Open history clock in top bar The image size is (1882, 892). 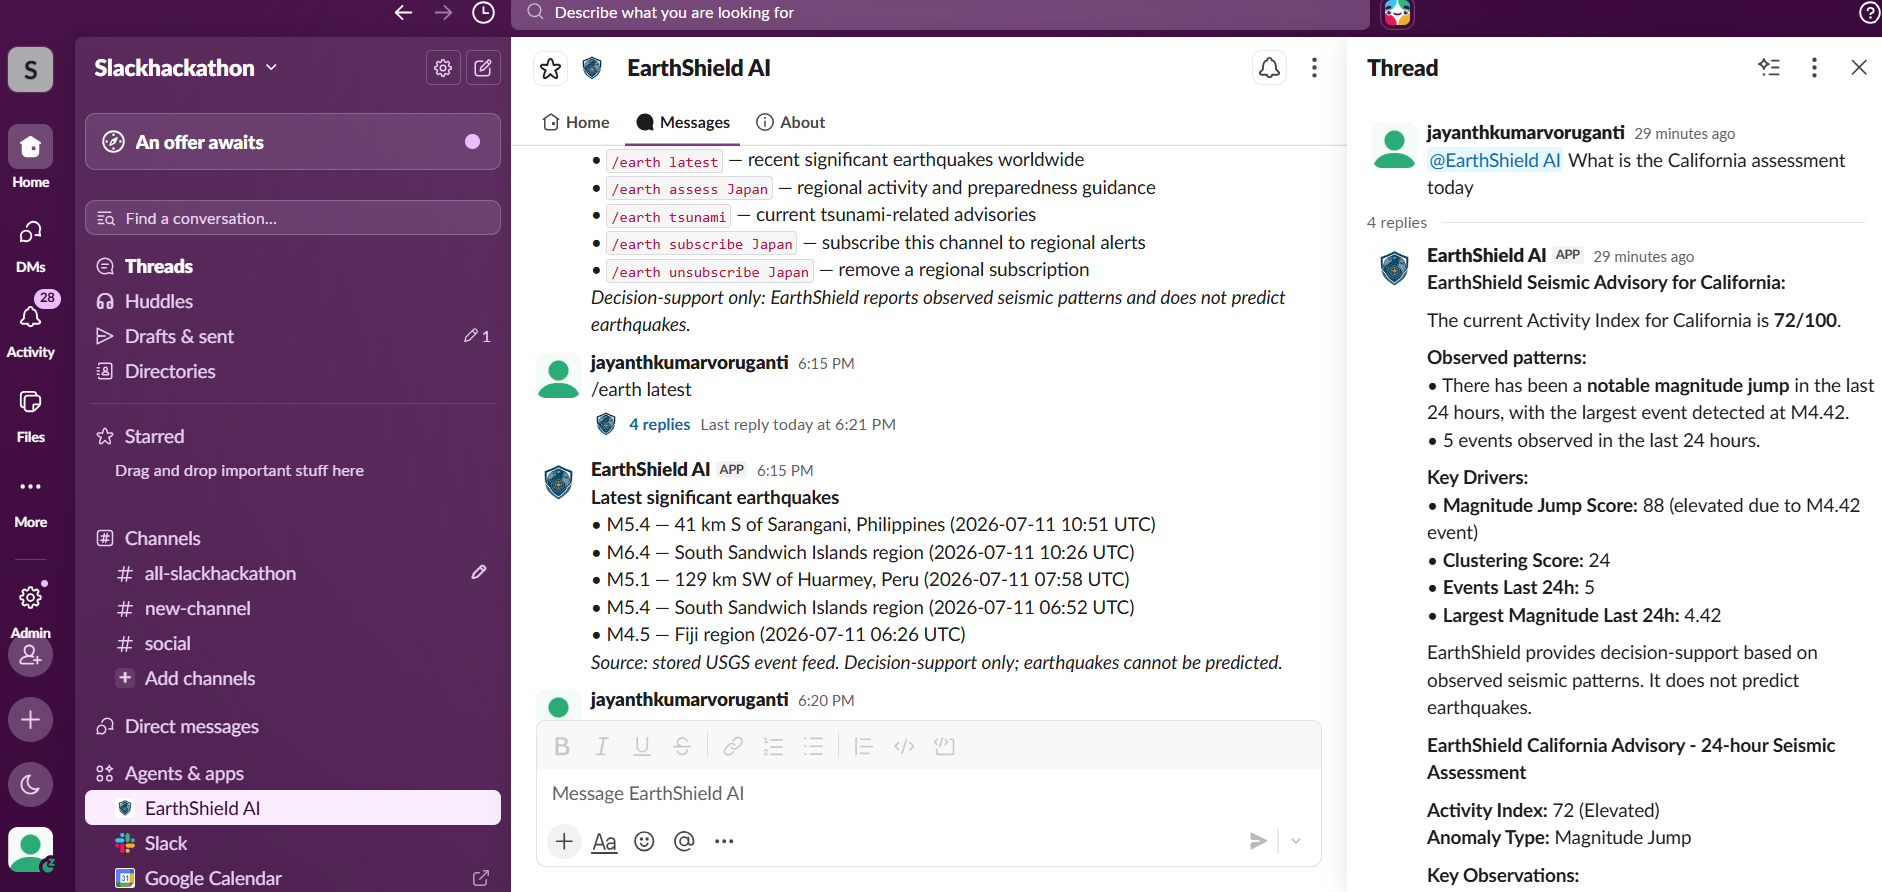483,12
